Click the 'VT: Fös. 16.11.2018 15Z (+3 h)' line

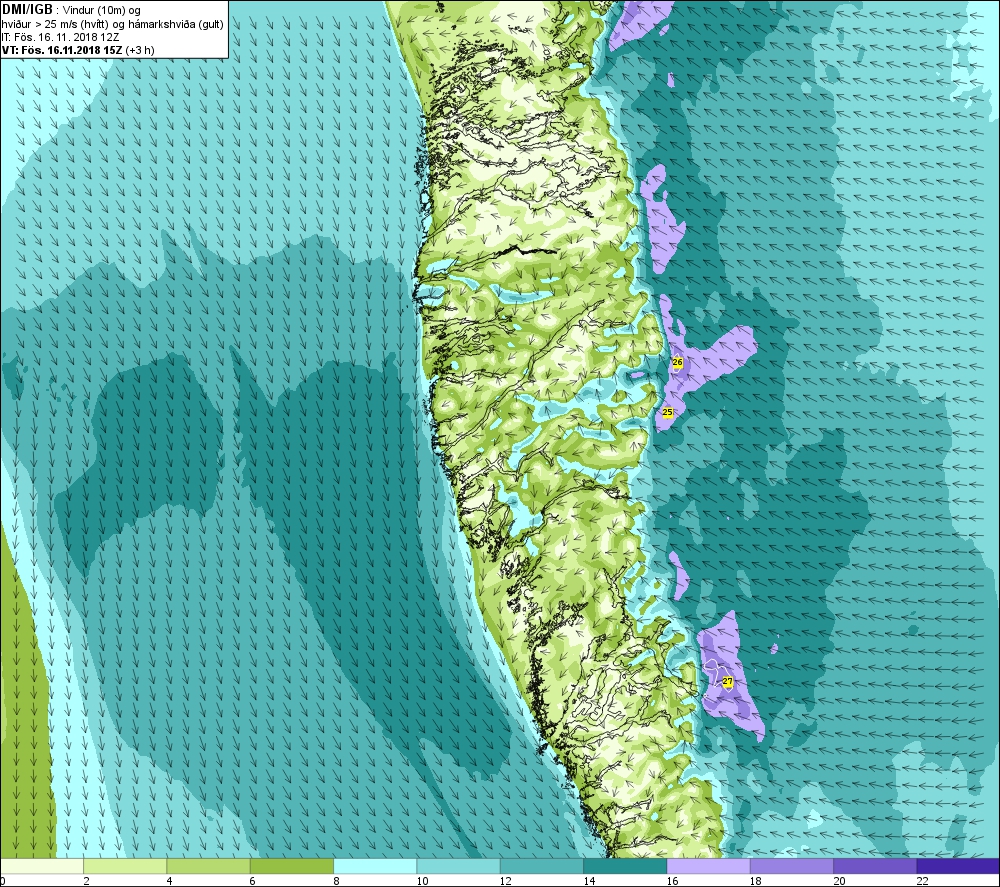78,50
